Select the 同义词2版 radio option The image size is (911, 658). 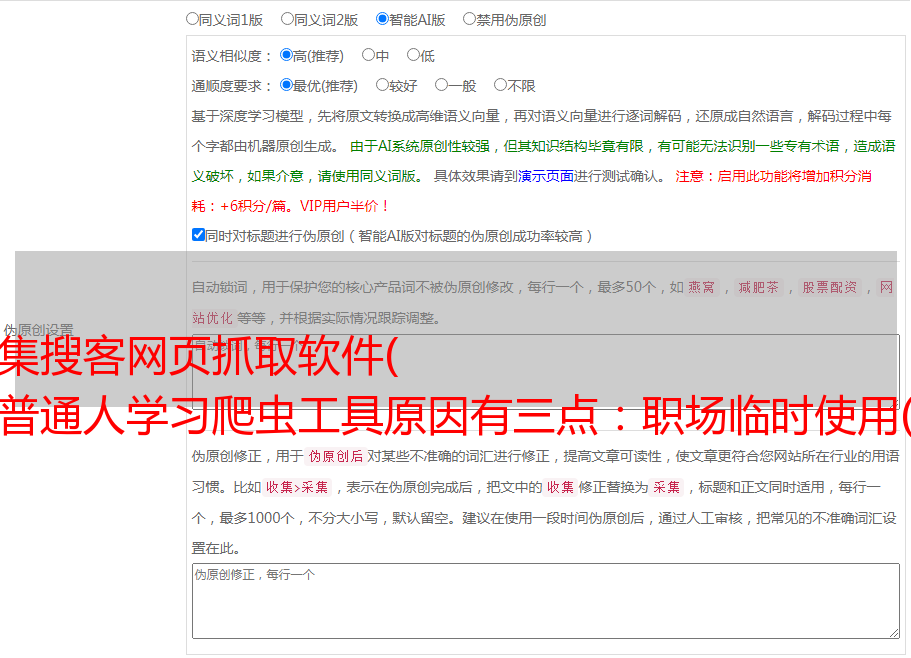click(287, 19)
